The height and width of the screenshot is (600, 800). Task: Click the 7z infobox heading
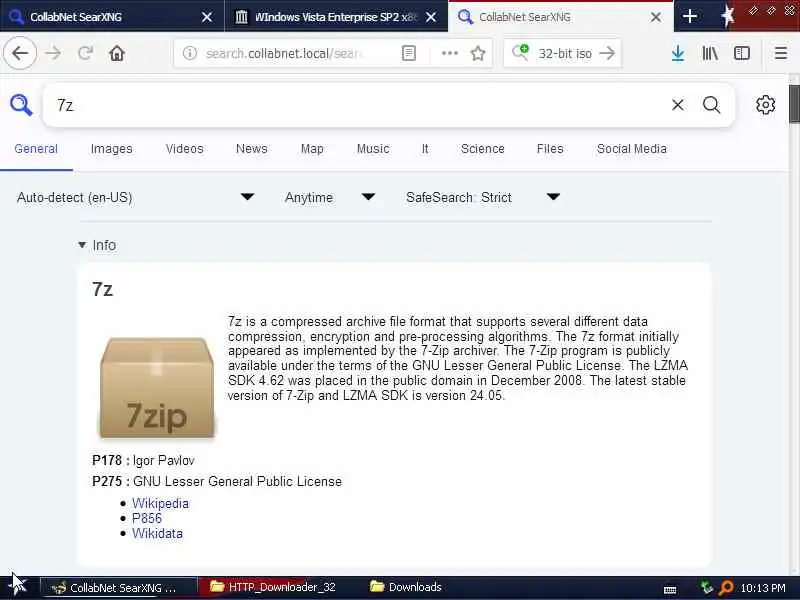coord(103,289)
